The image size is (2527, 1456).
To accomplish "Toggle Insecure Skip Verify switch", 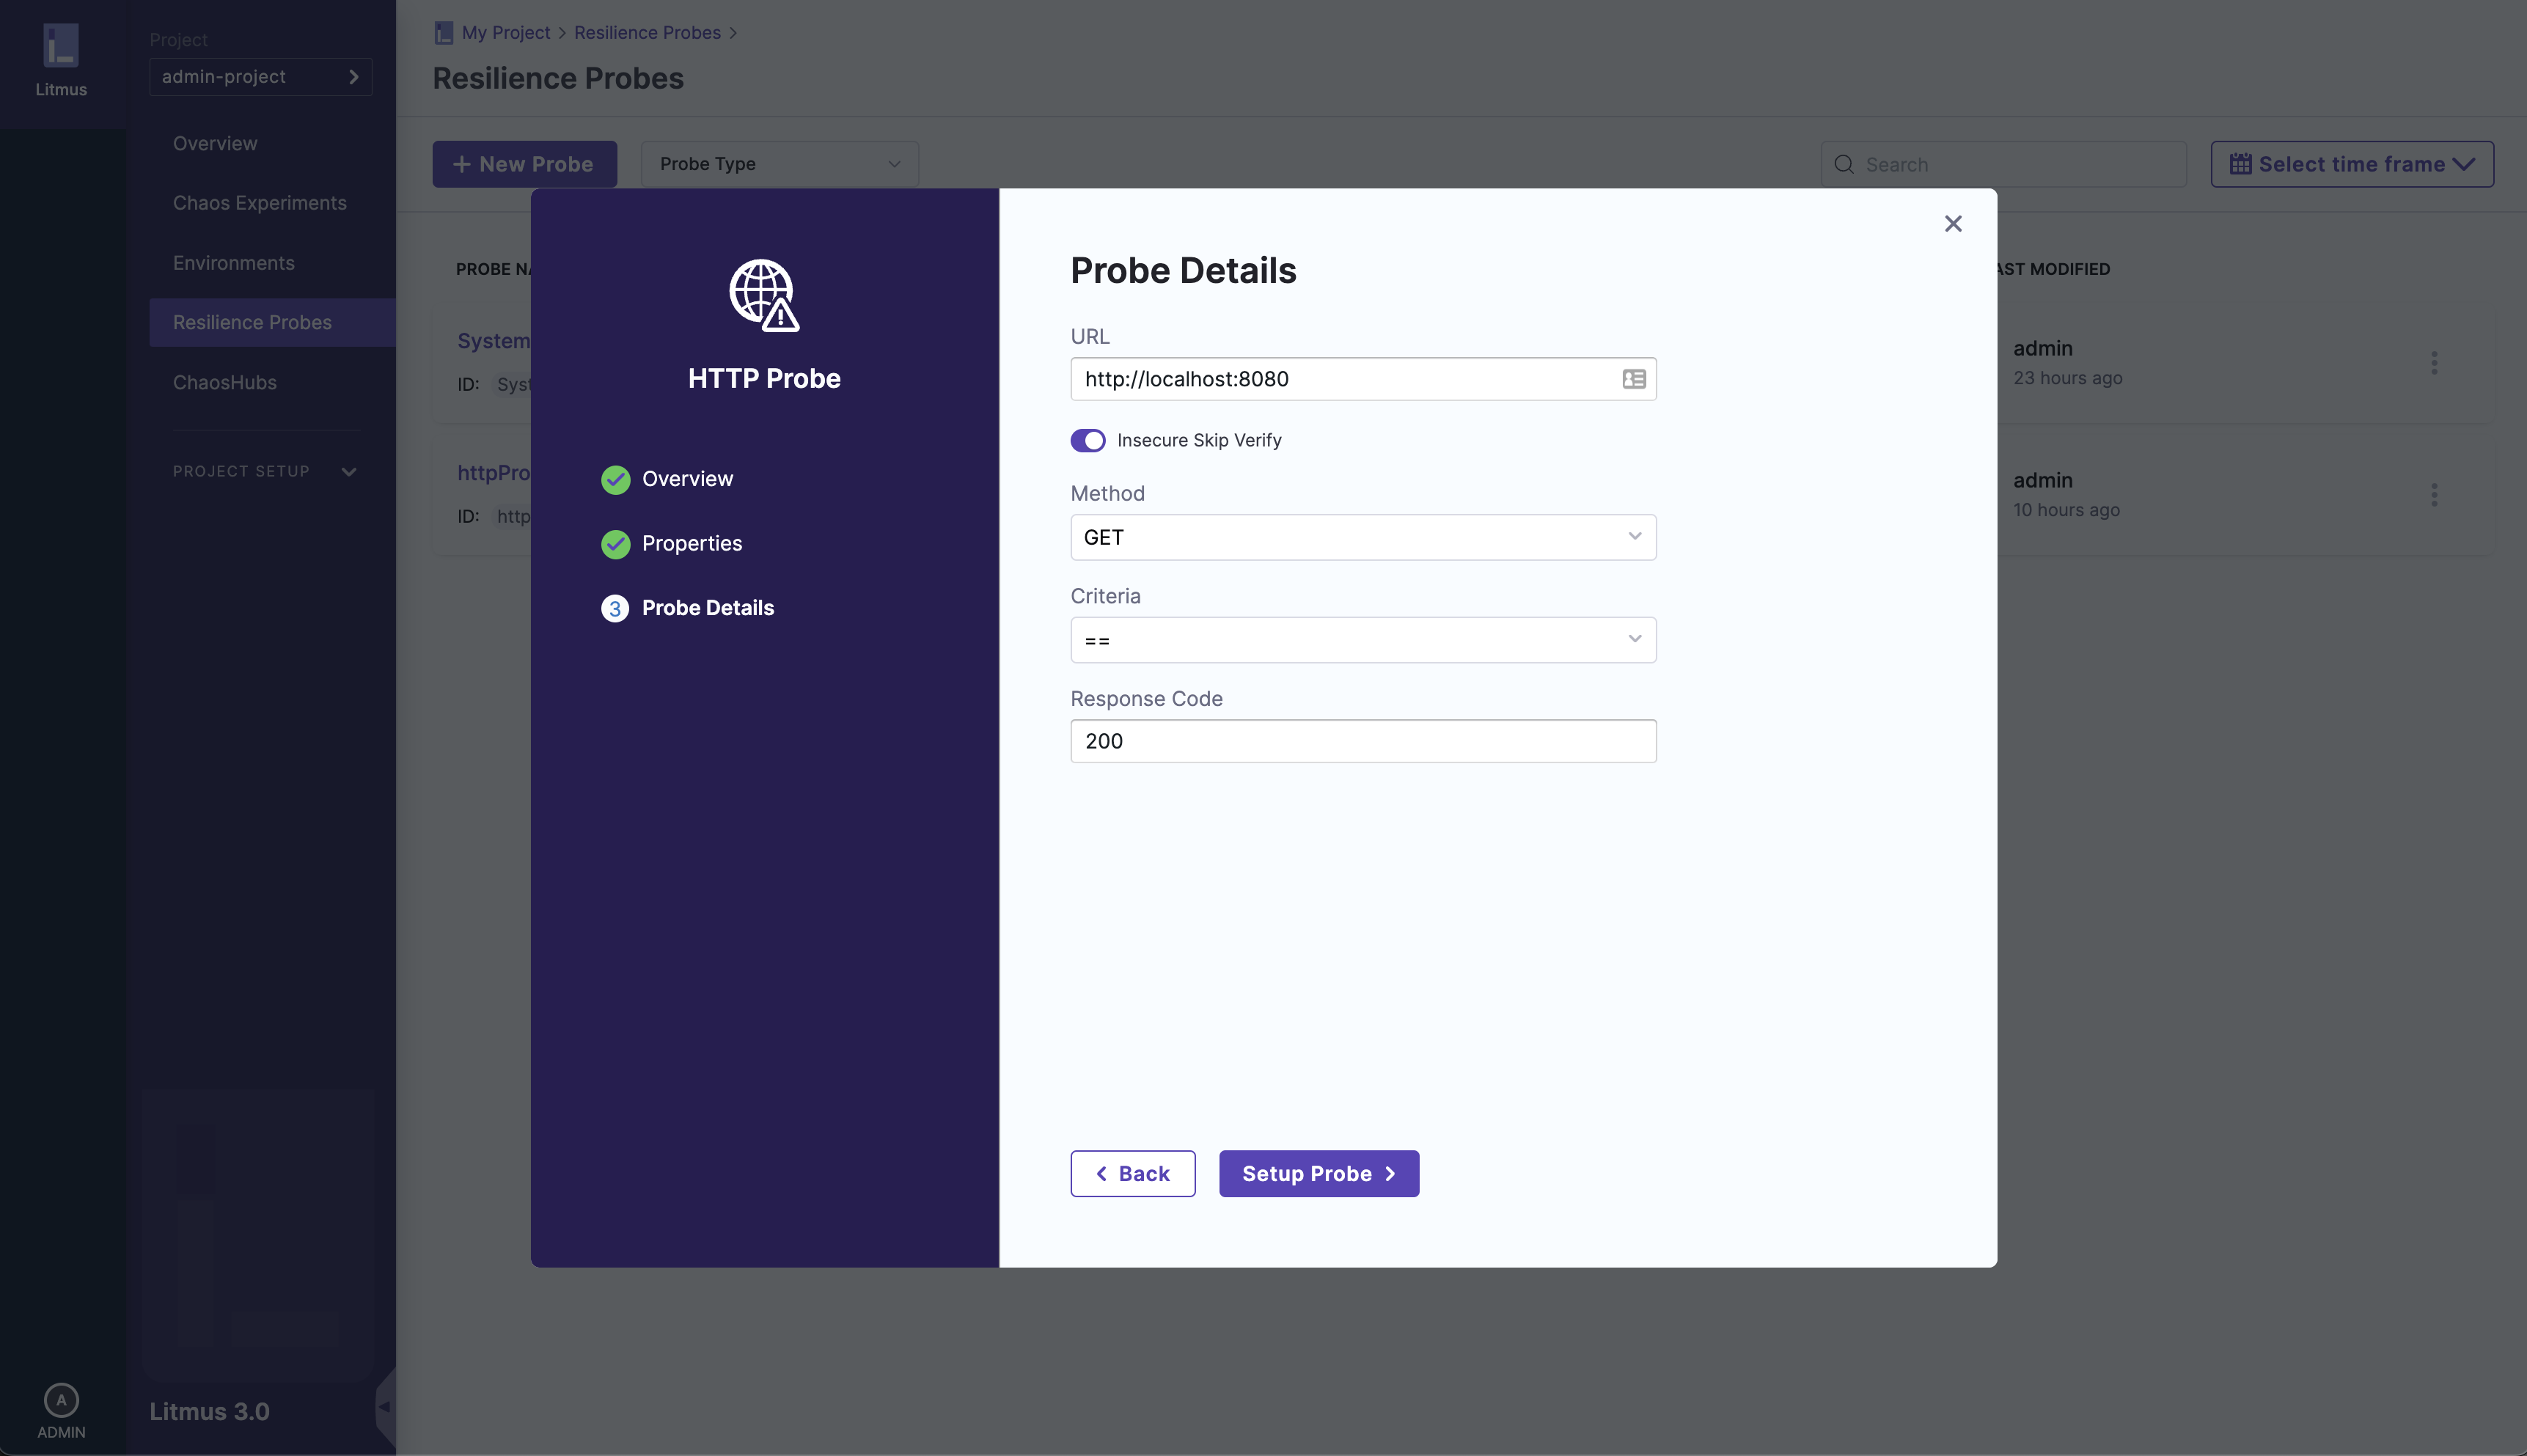I will 1088,440.
